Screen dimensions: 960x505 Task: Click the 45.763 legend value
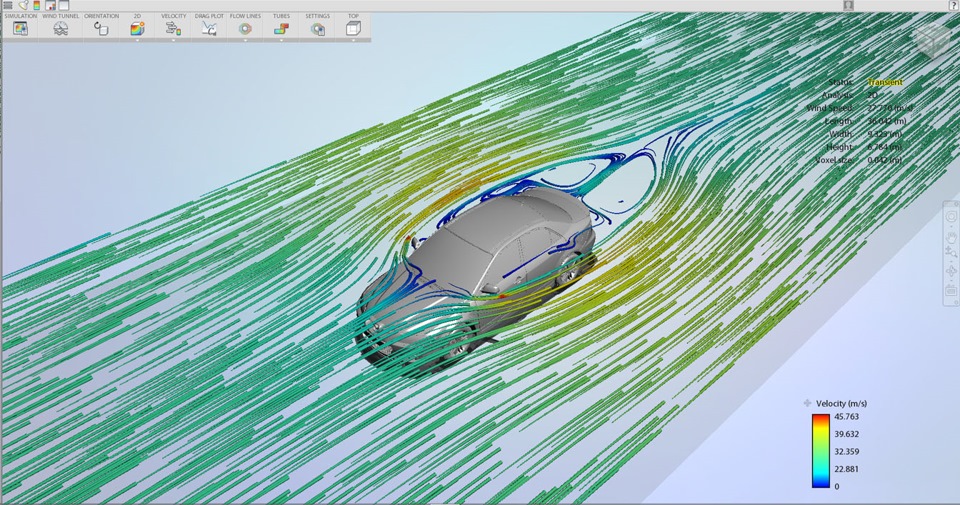tap(847, 417)
